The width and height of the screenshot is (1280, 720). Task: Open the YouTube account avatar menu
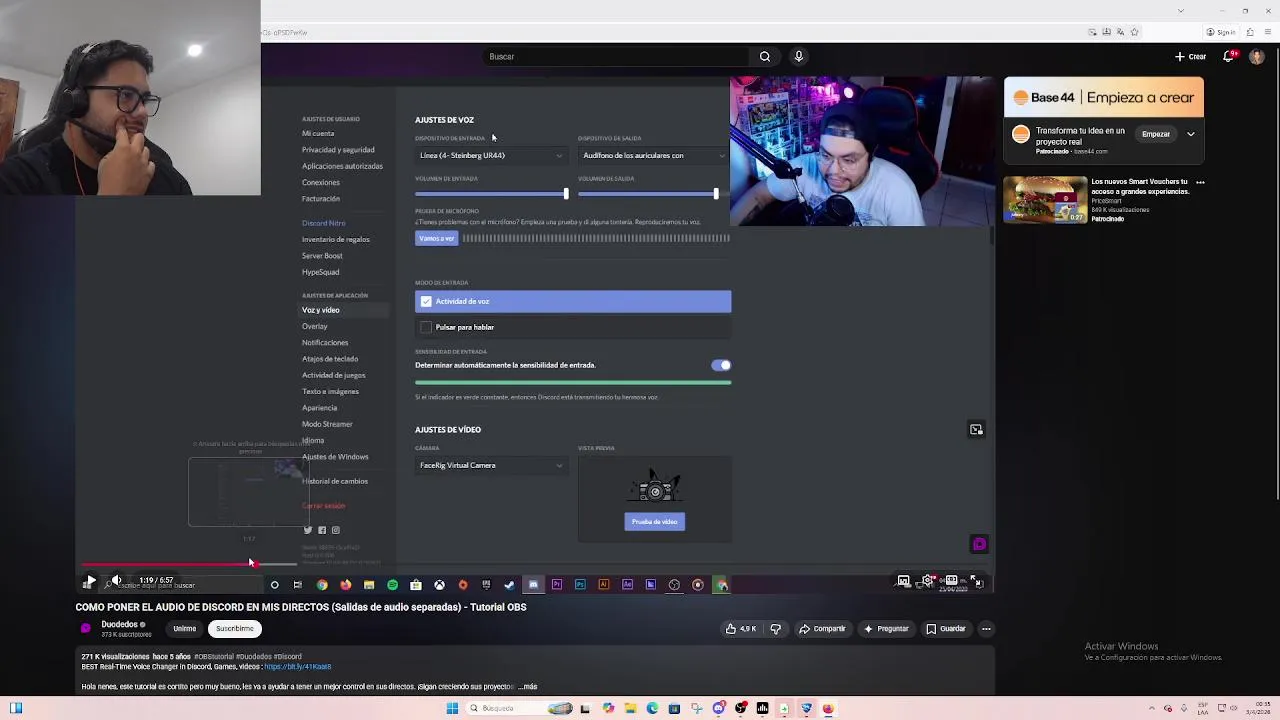(x=1257, y=56)
